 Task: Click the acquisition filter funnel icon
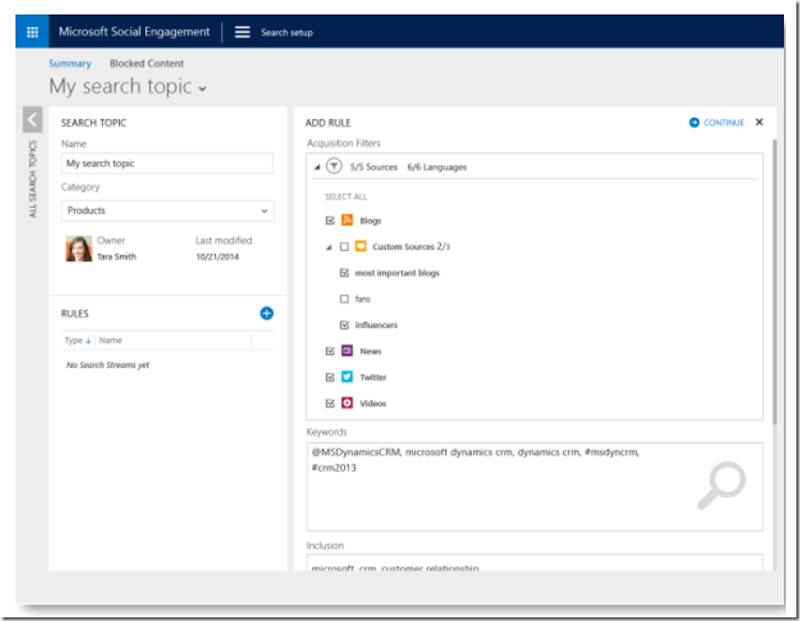(334, 166)
